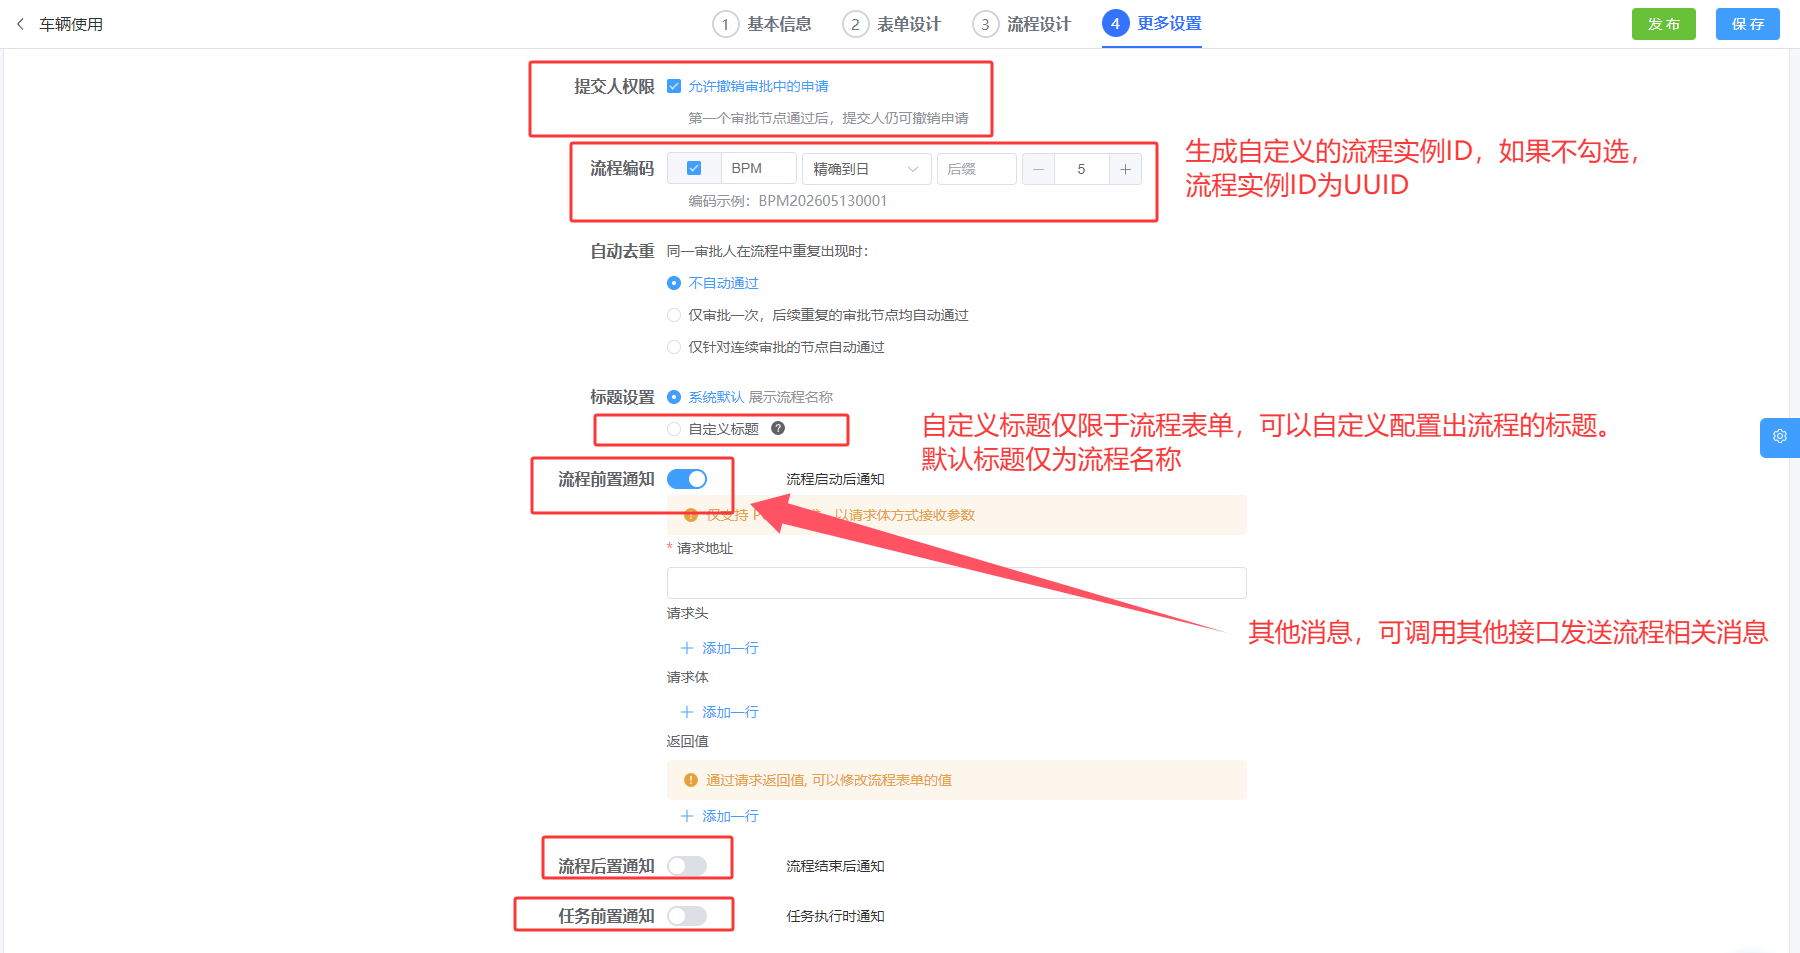Screen dimensions: 1800x953
Task: Increase the 流程编码 serial number length with plus
Action: [1125, 169]
